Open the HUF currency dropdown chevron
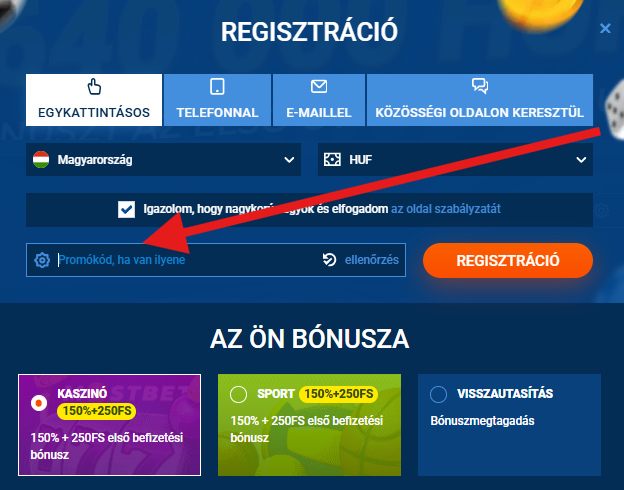Image resolution: width=624 pixels, height=490 pixels. point(581,160)
